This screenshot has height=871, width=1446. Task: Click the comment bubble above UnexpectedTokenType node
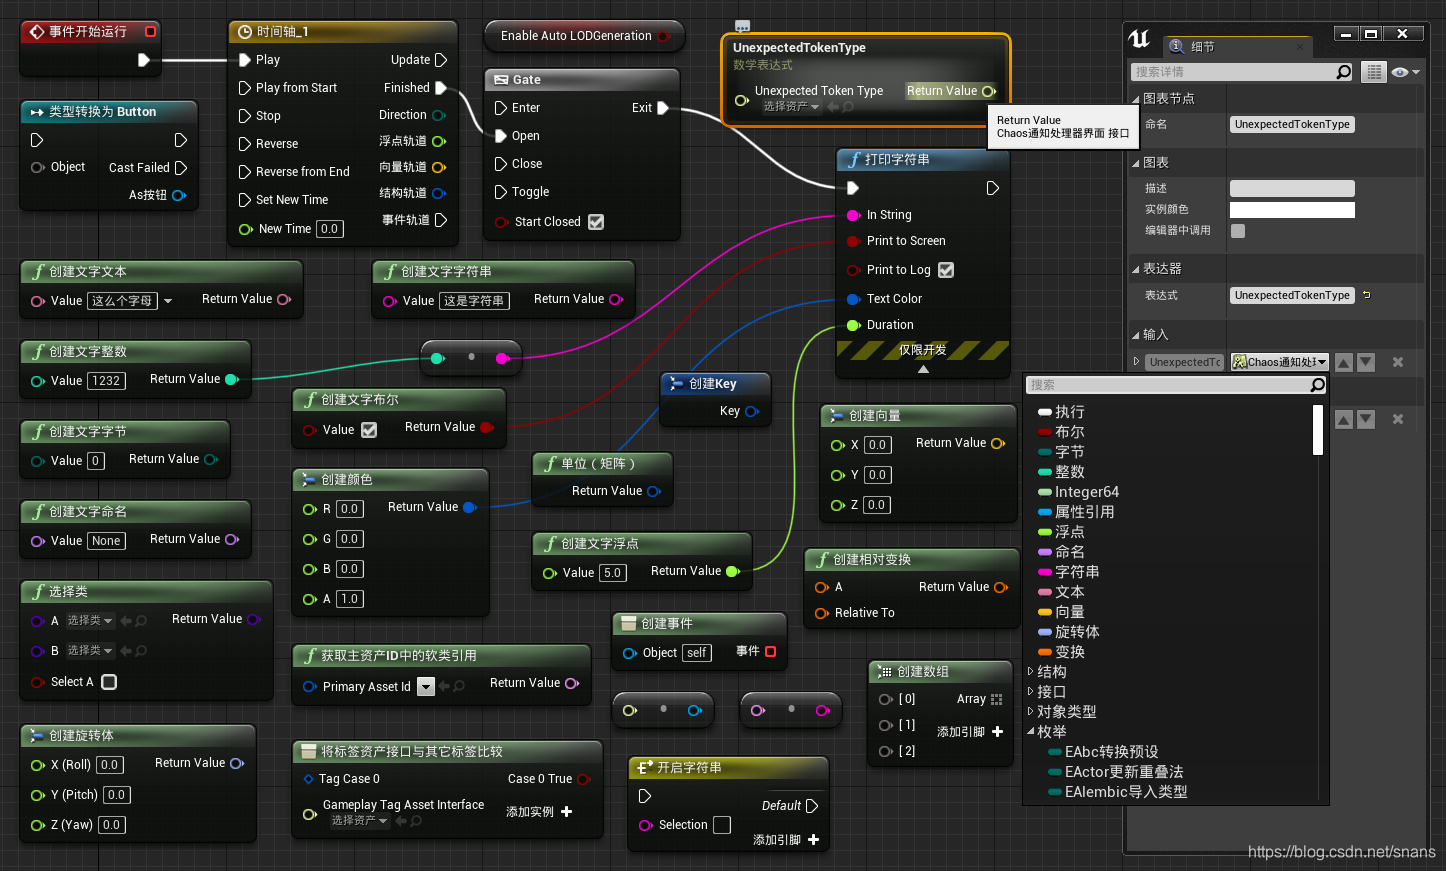(x=742, y=26)
